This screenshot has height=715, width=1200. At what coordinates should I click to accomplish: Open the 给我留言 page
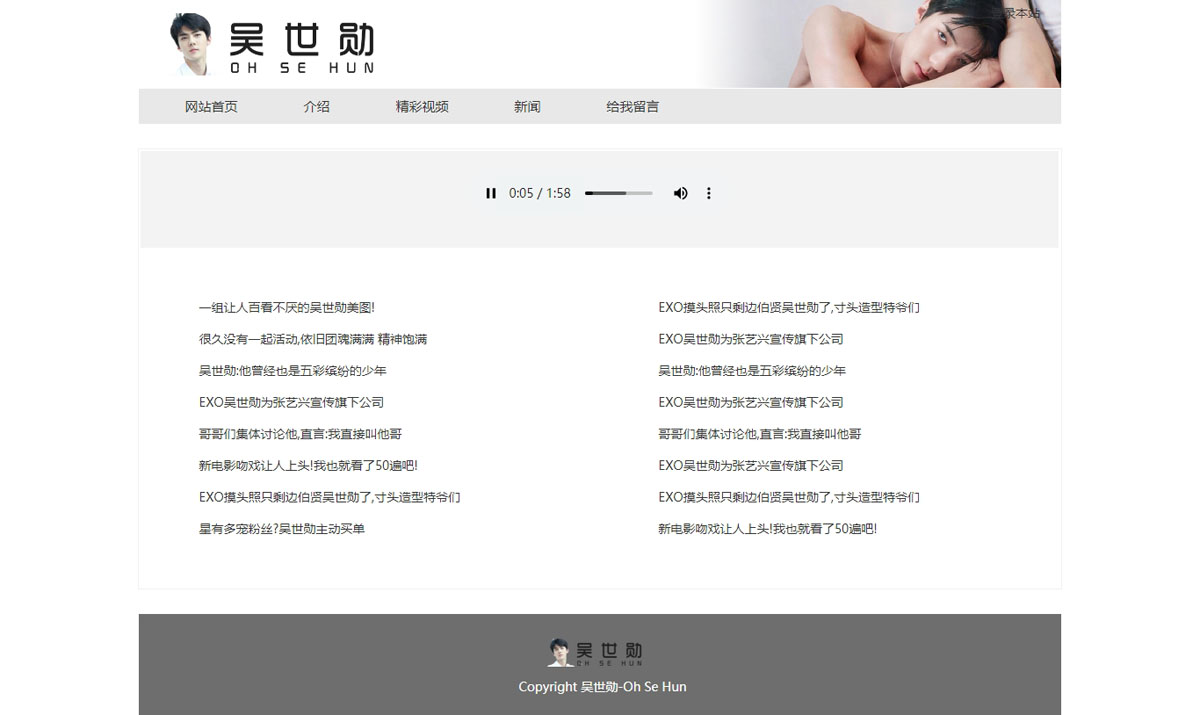pyautogui.click(x=632, y=106)
